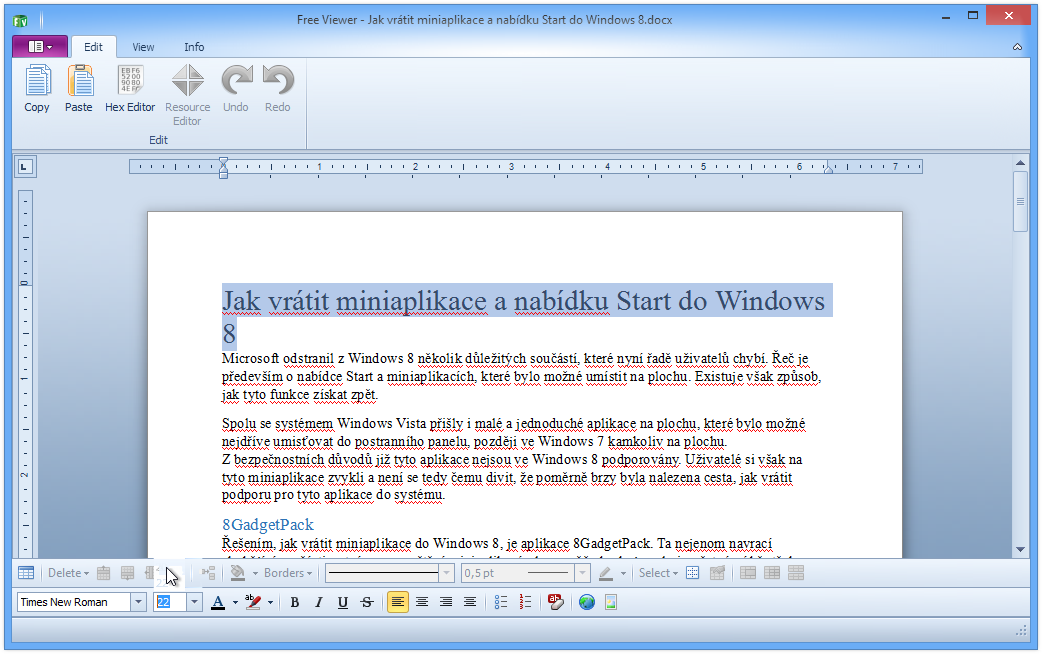Image resolution: width=1042 pixels, height=654 pixels.
Task: Open the border line style combo box
Action: 389,573
